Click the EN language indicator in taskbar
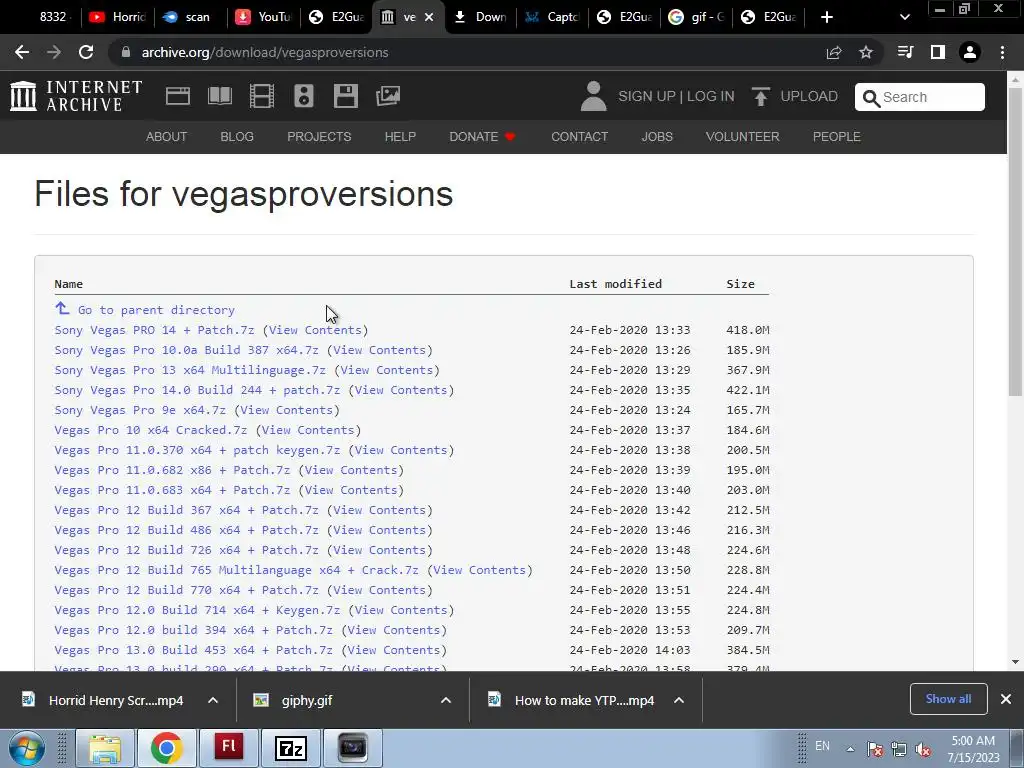This screenshot has height=768, width=1024. click(x=822, y=746)
